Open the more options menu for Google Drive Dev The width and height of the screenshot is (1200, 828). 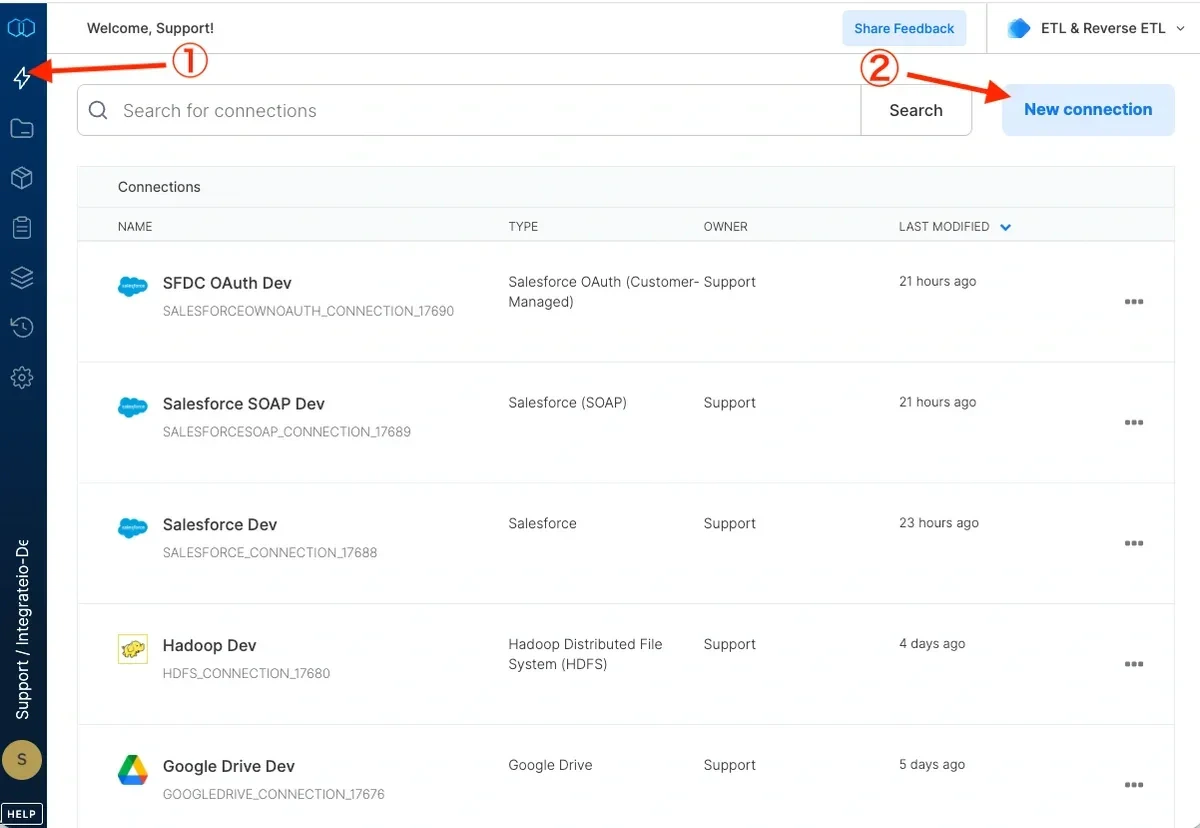1133,785
